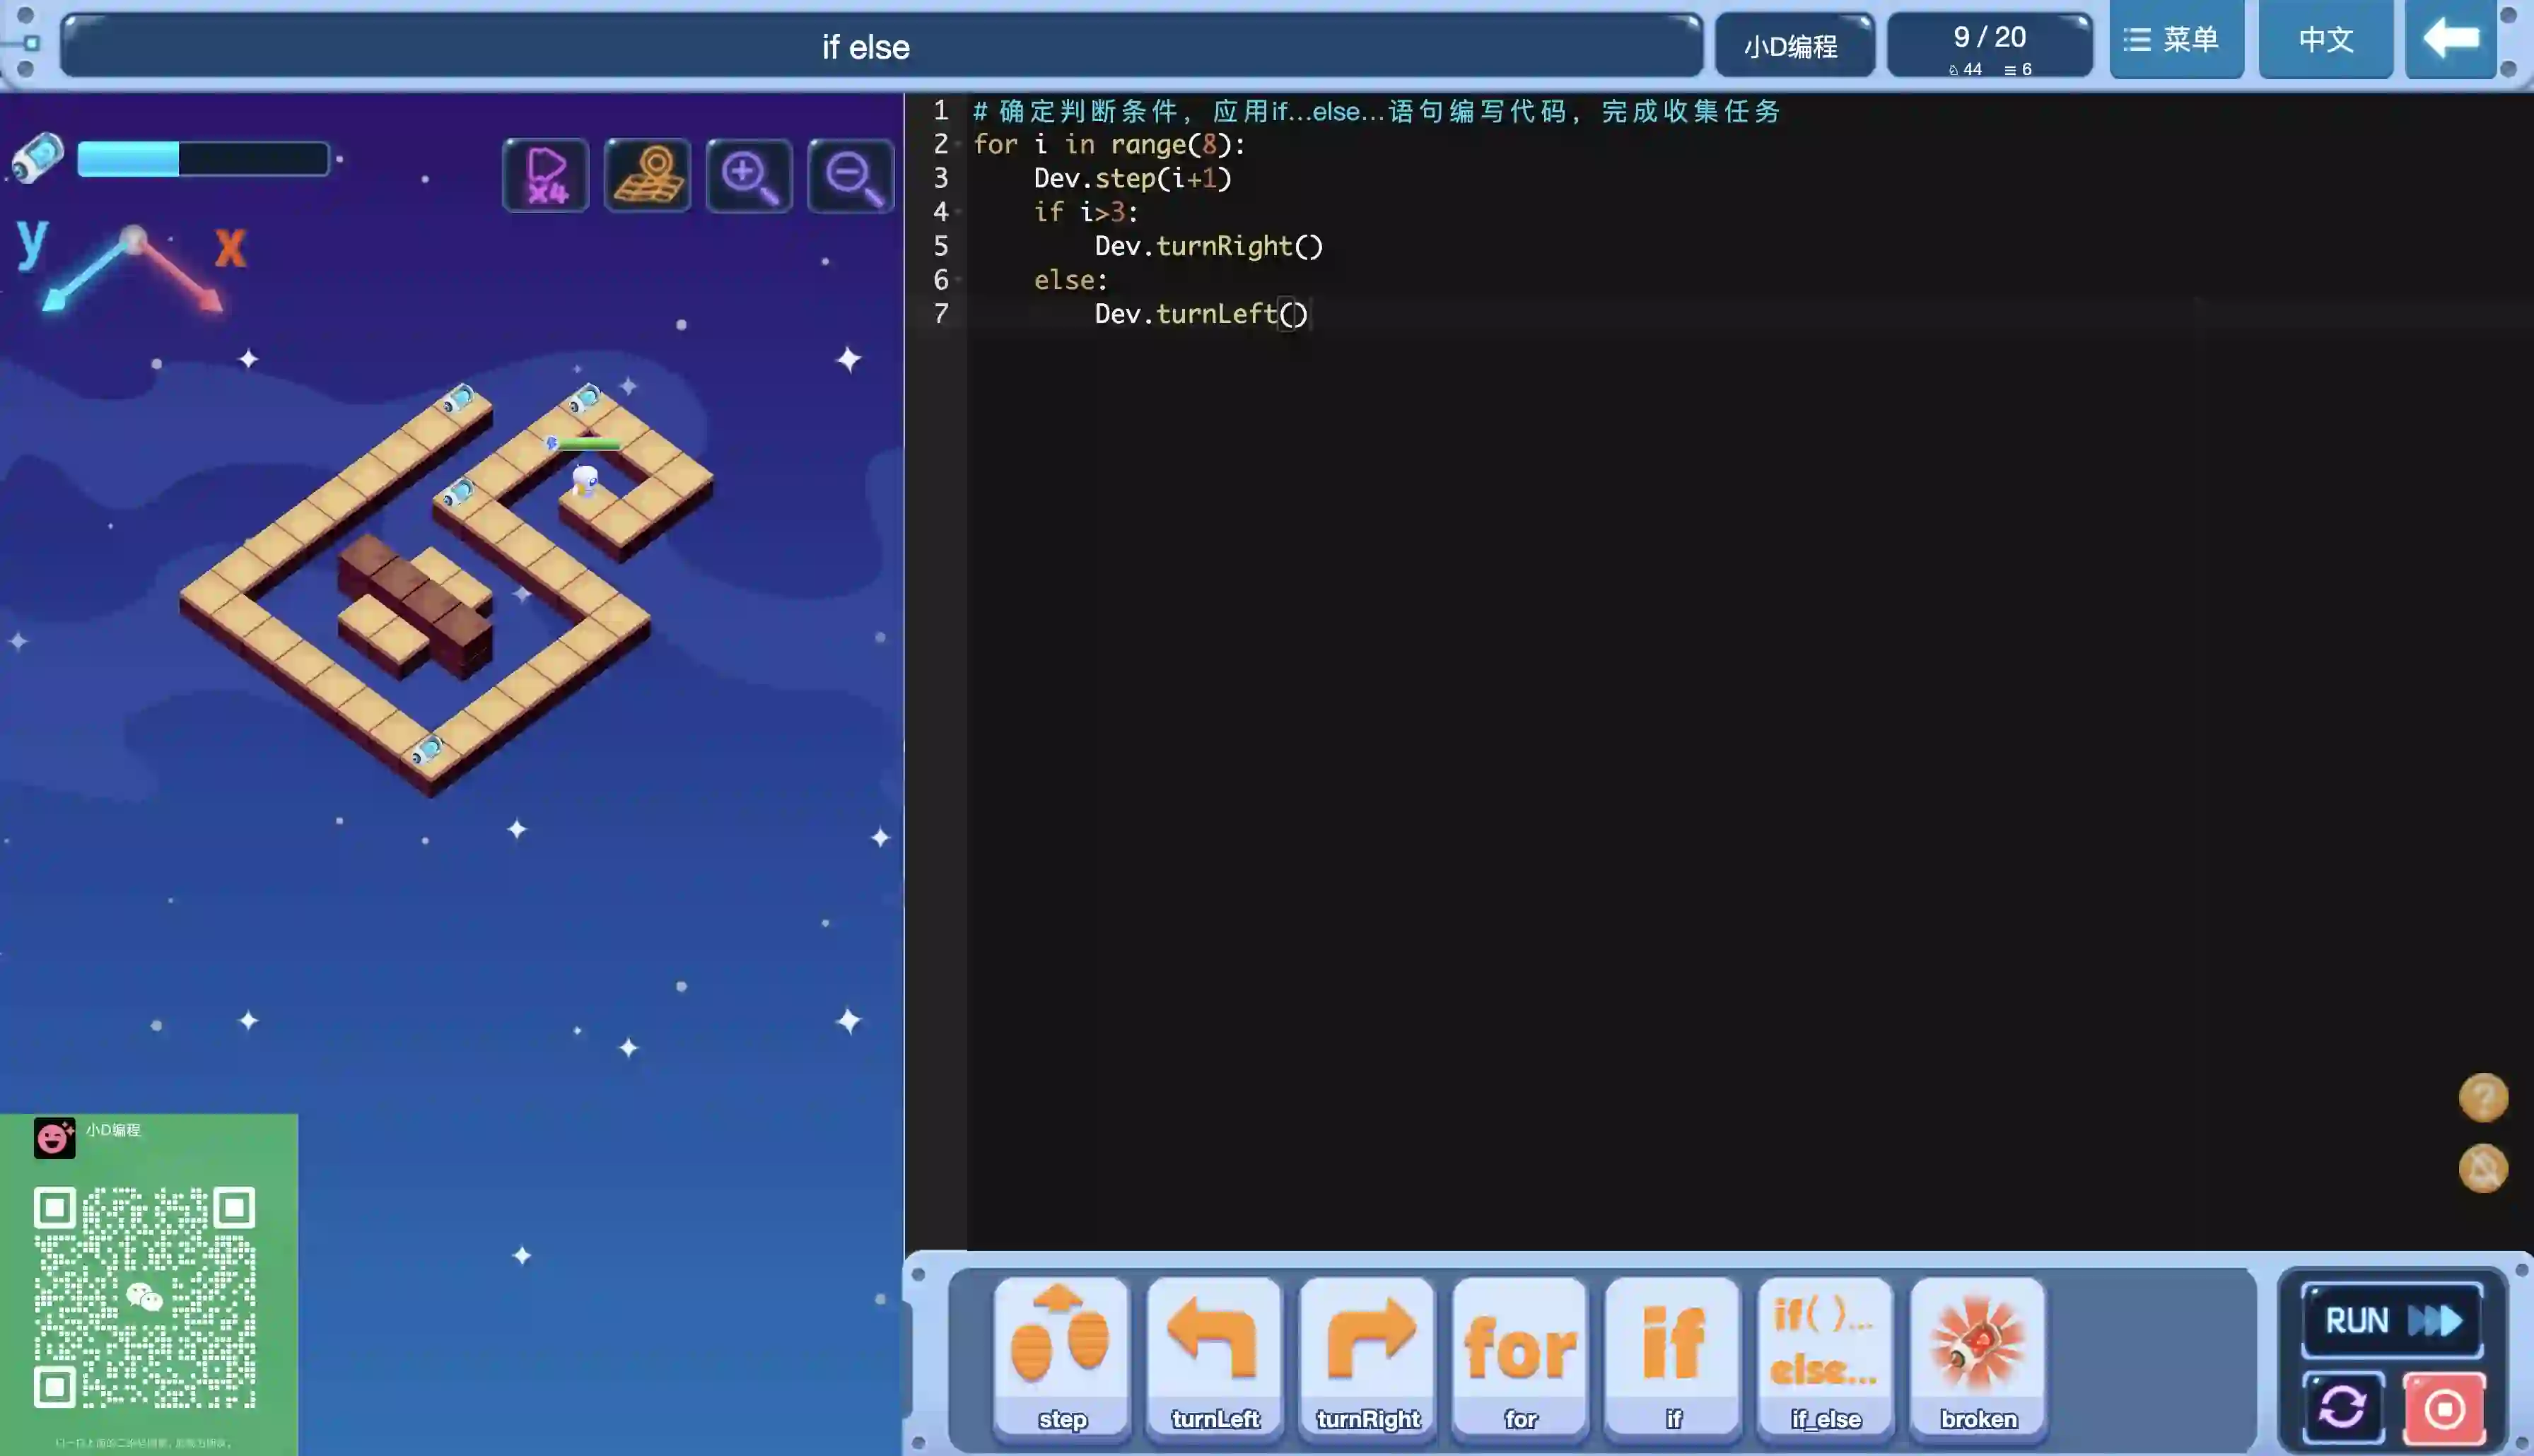Insert the broken command block
This screenshot has width=2534, height=1456.
pos(1978,1354)
